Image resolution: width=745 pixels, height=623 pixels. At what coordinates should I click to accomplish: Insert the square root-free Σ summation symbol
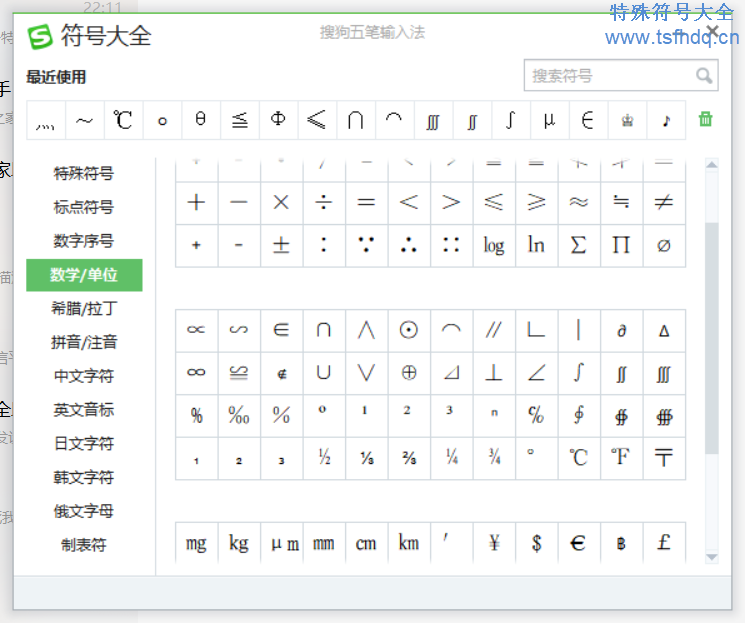click(578, 245)
